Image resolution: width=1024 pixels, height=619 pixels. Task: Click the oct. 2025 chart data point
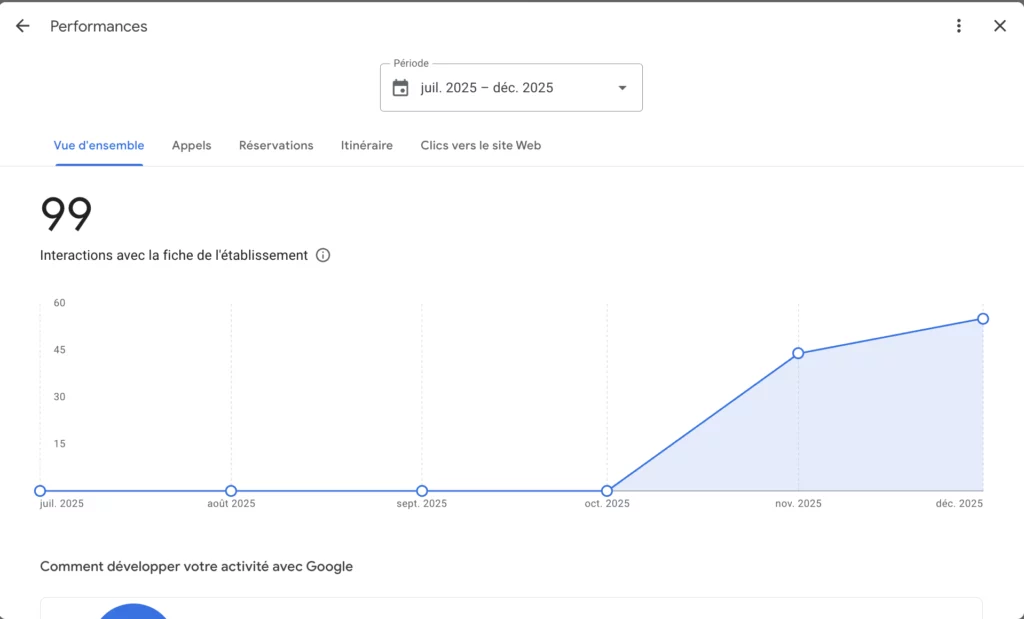pos(607,491)
